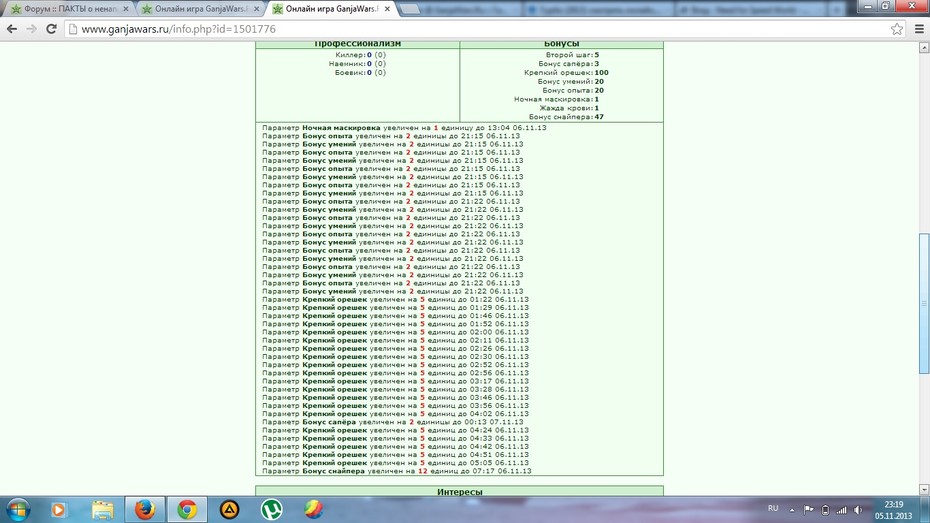Click the colorful ball taskbar icon
Viewport: 930px width, 523px height.
click(314, 509)
